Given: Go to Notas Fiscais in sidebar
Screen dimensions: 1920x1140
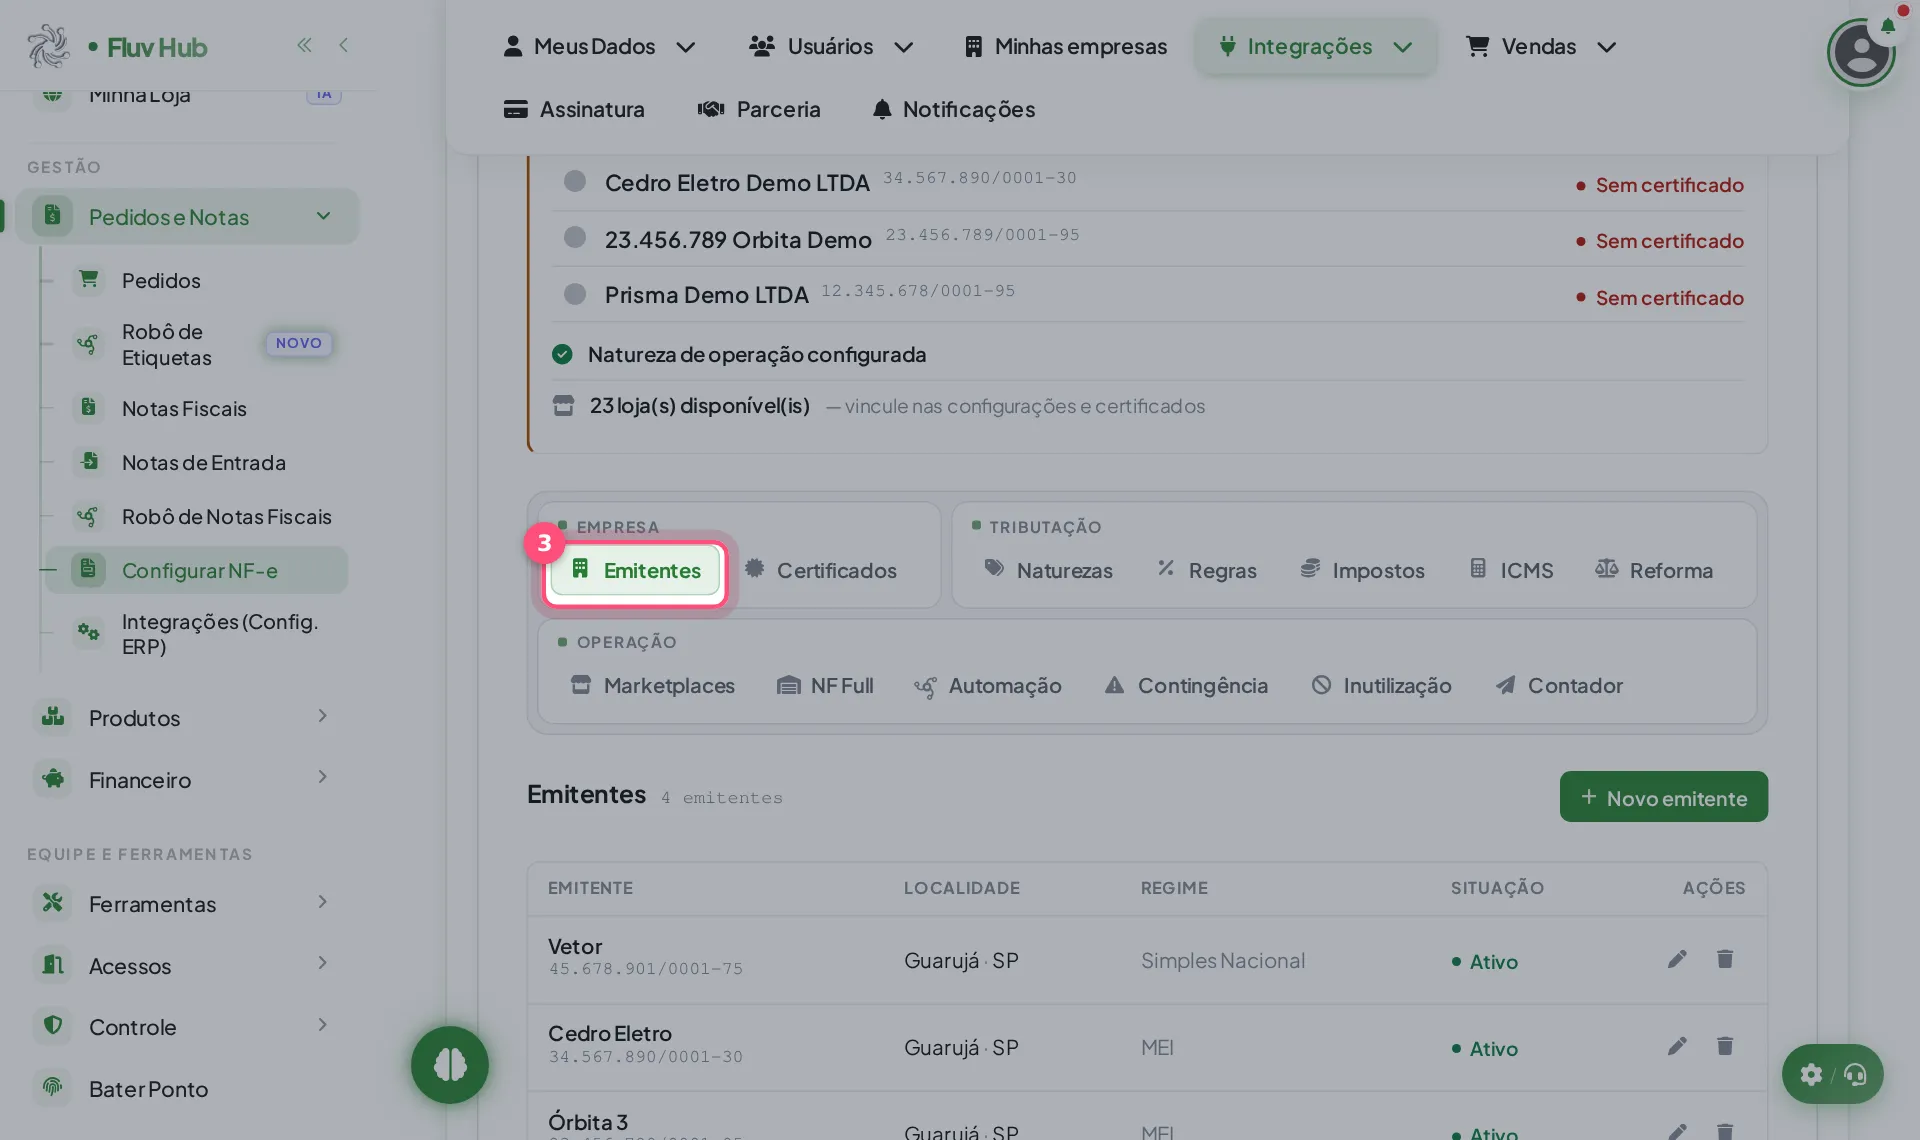Looking at the screenshot, I should click(184, 409).
